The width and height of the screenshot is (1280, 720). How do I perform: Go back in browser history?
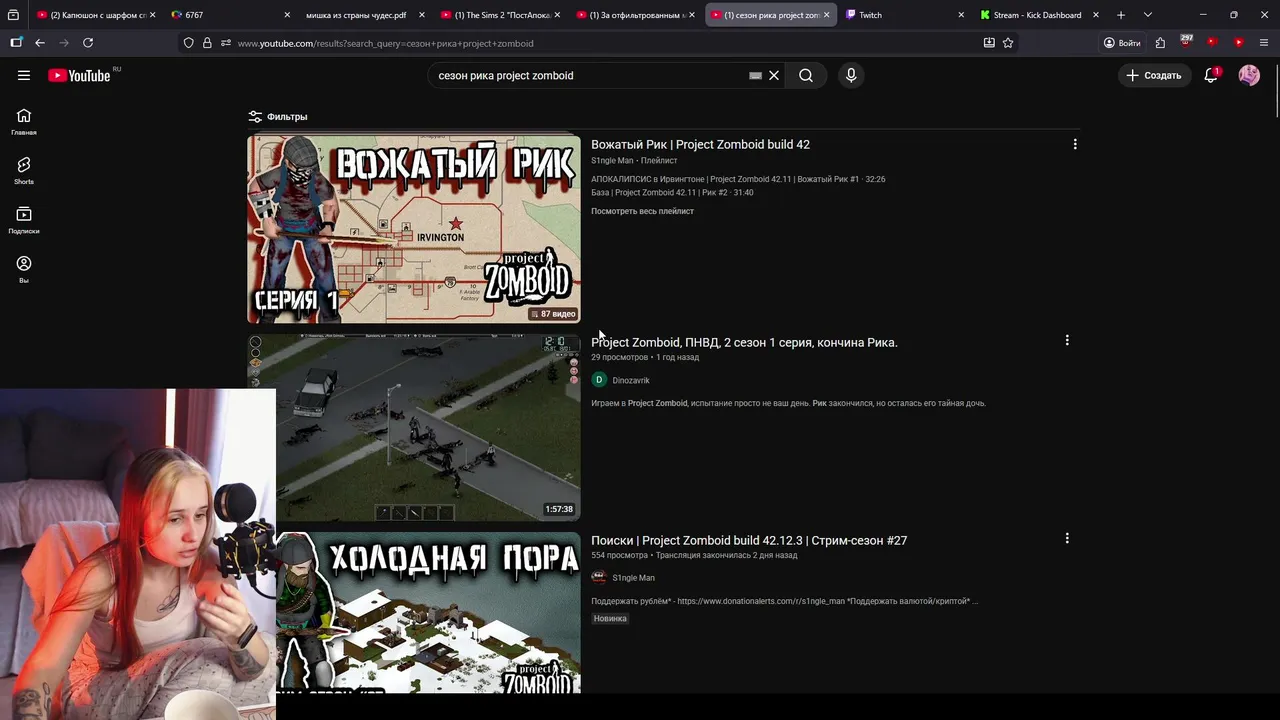point(40,43)
